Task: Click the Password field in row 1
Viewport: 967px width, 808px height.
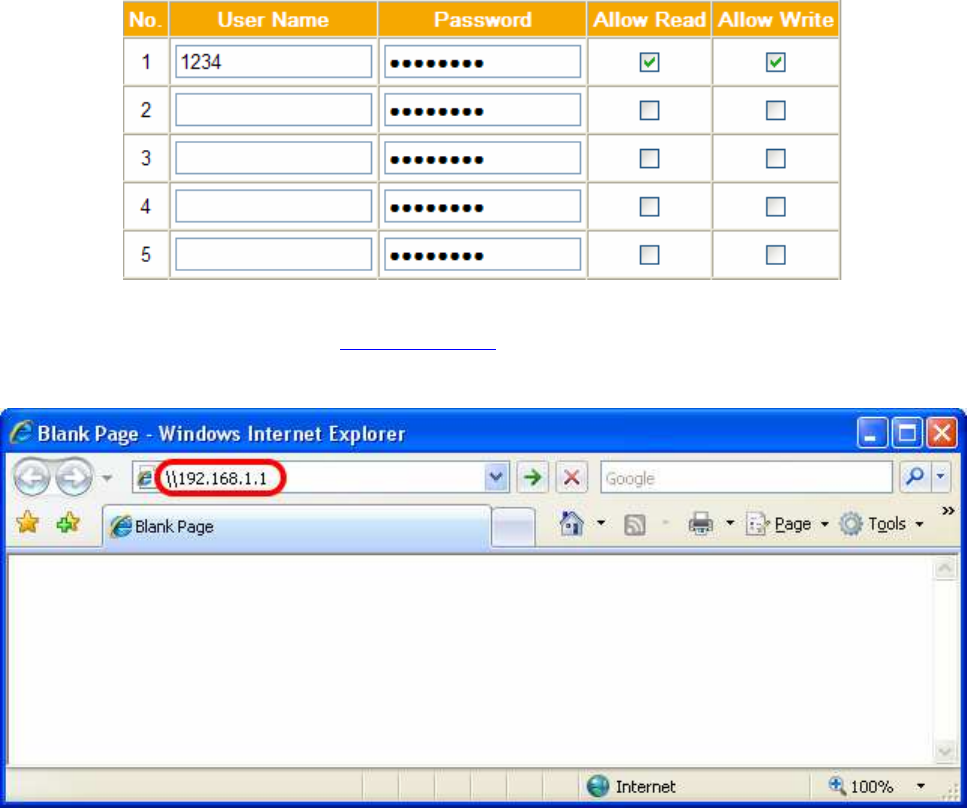Action: tap(482, 62)
